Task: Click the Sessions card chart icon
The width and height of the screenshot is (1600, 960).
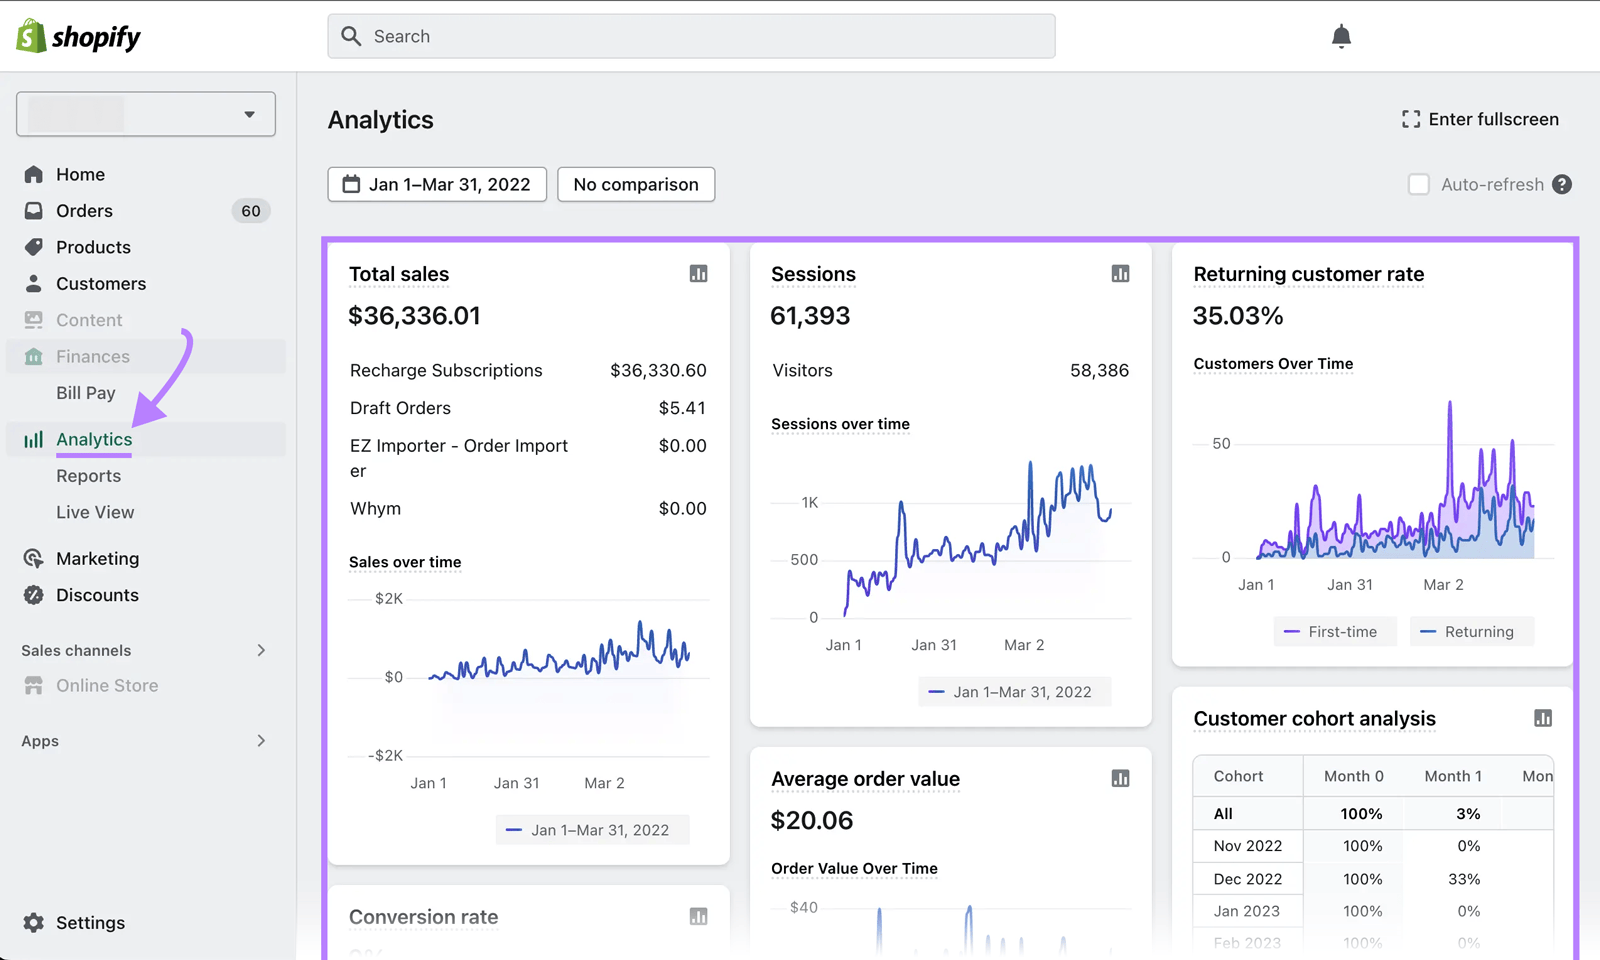Action: (x=1120, y=273)
